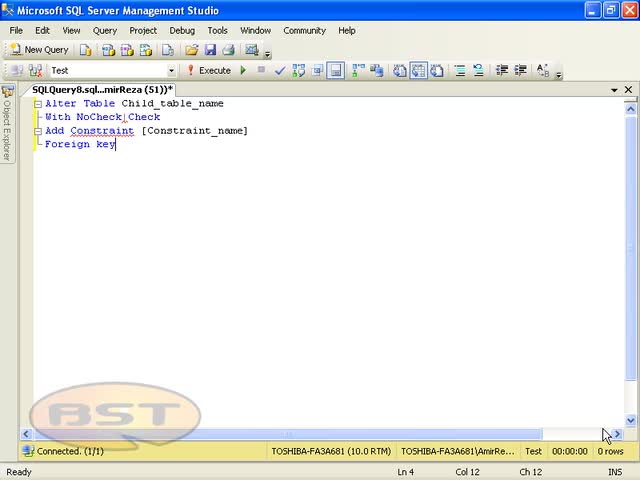Open the Query menu
This screenshot has width=640, height=480.
(x=104, y=31)
